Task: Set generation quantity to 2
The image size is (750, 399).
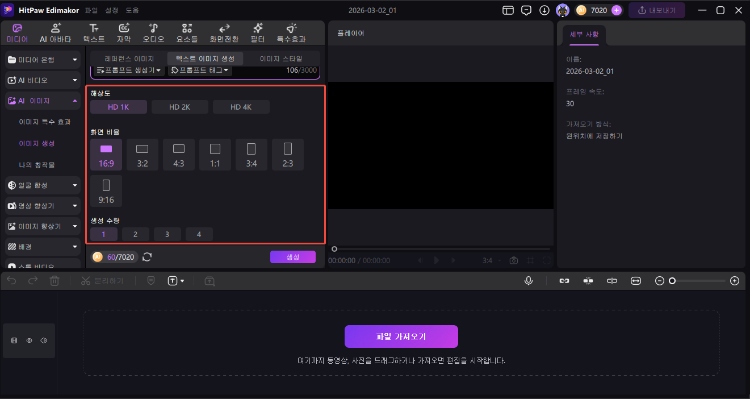Action: click(x=135, y=234)
